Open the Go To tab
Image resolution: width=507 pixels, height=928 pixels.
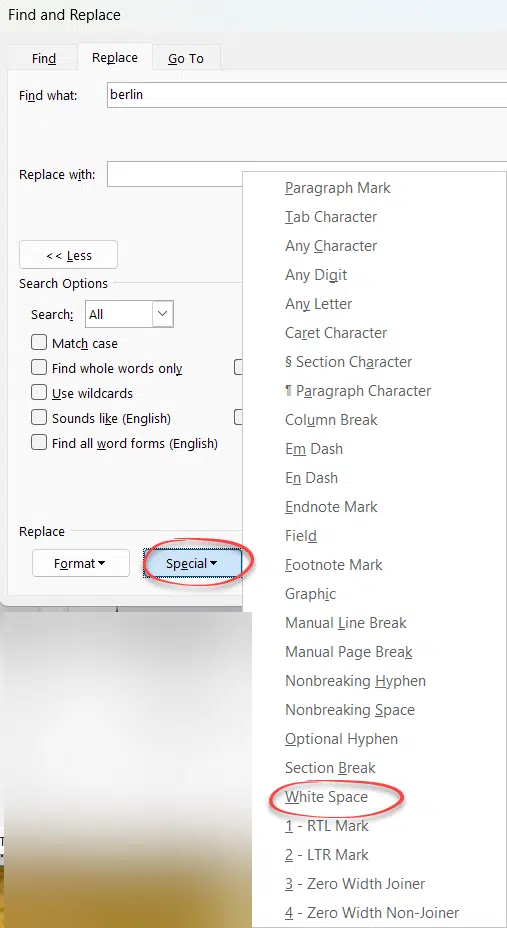186,58
